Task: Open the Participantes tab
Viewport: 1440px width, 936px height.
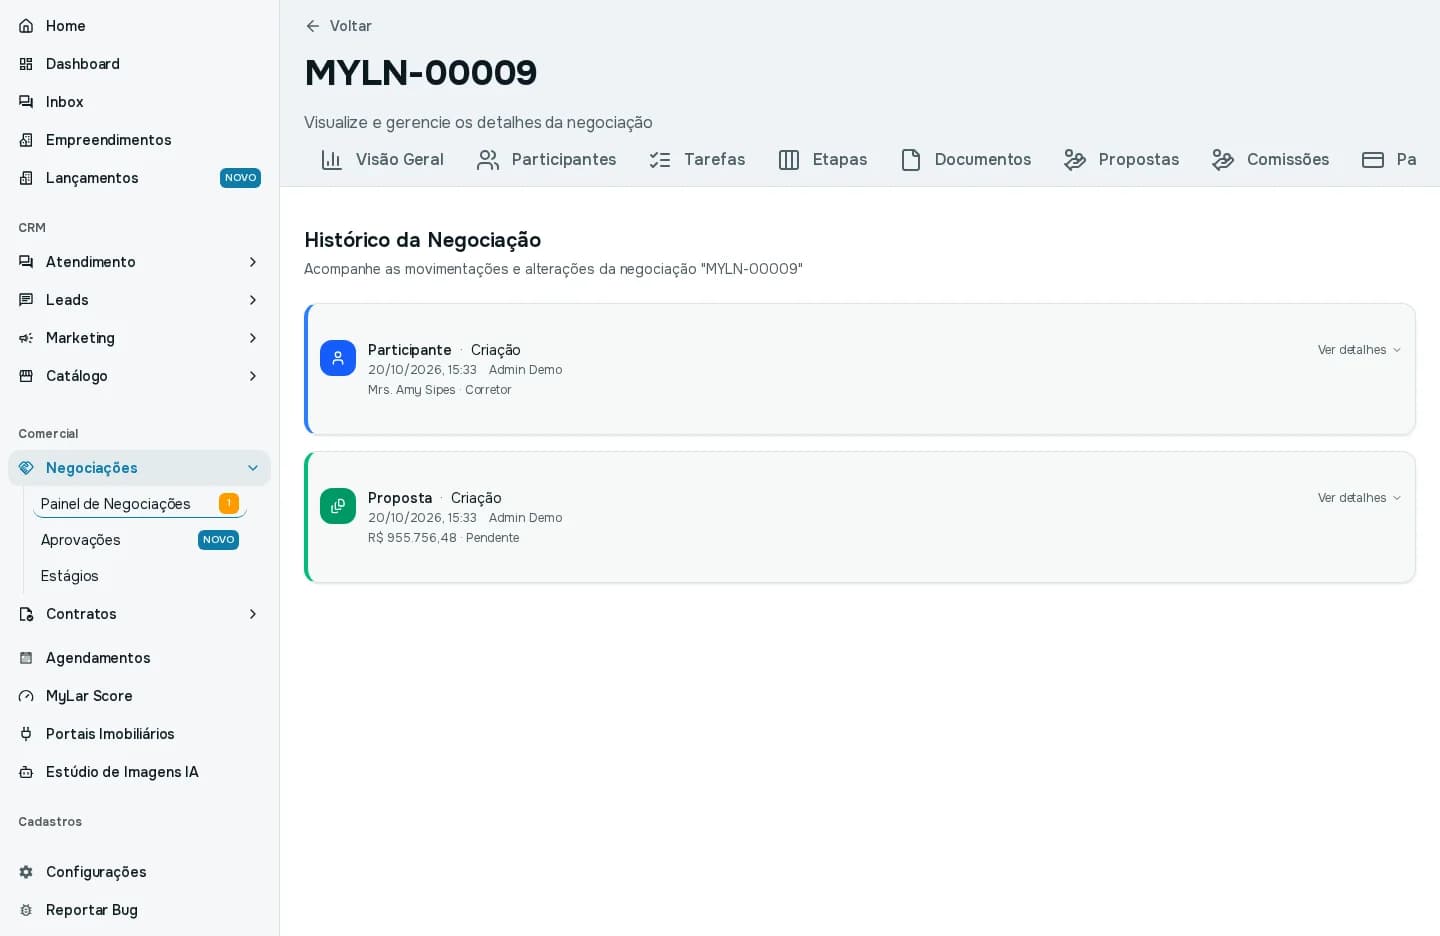Action: tap(546, 160)
